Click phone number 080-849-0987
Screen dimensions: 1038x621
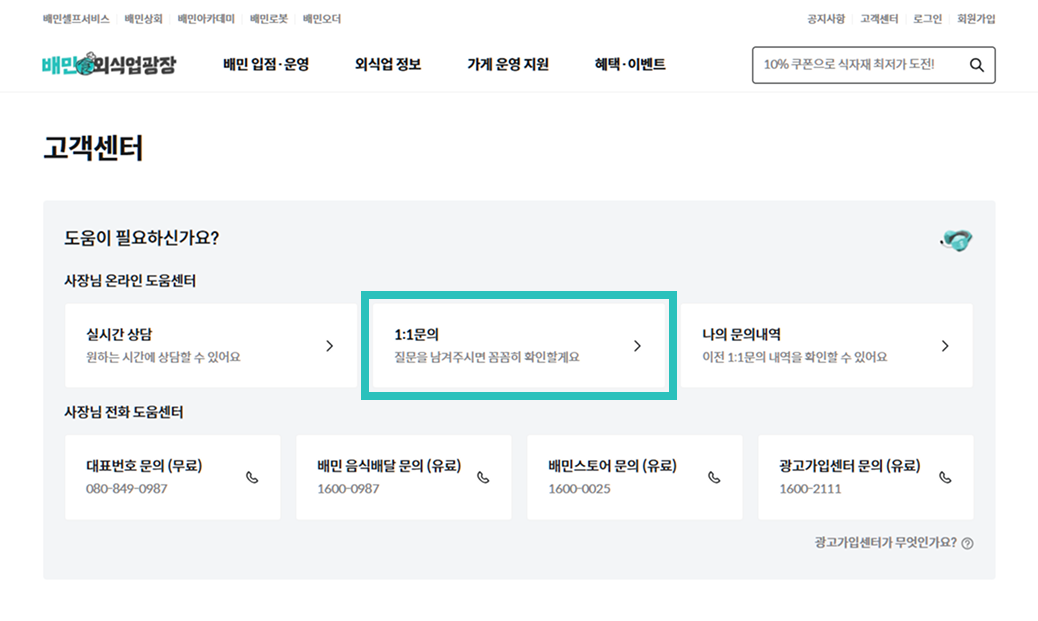126,489
